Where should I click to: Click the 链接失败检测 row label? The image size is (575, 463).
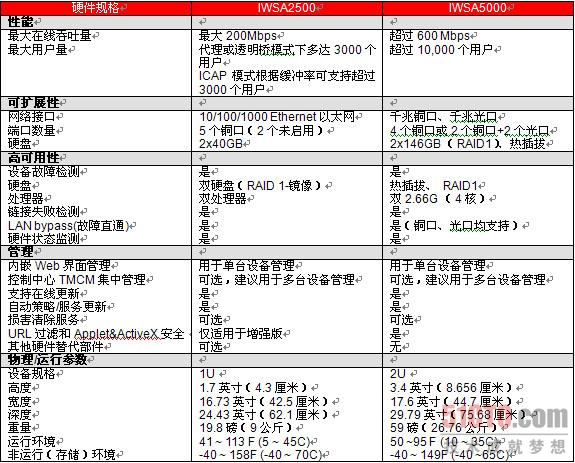coord(44,212)
